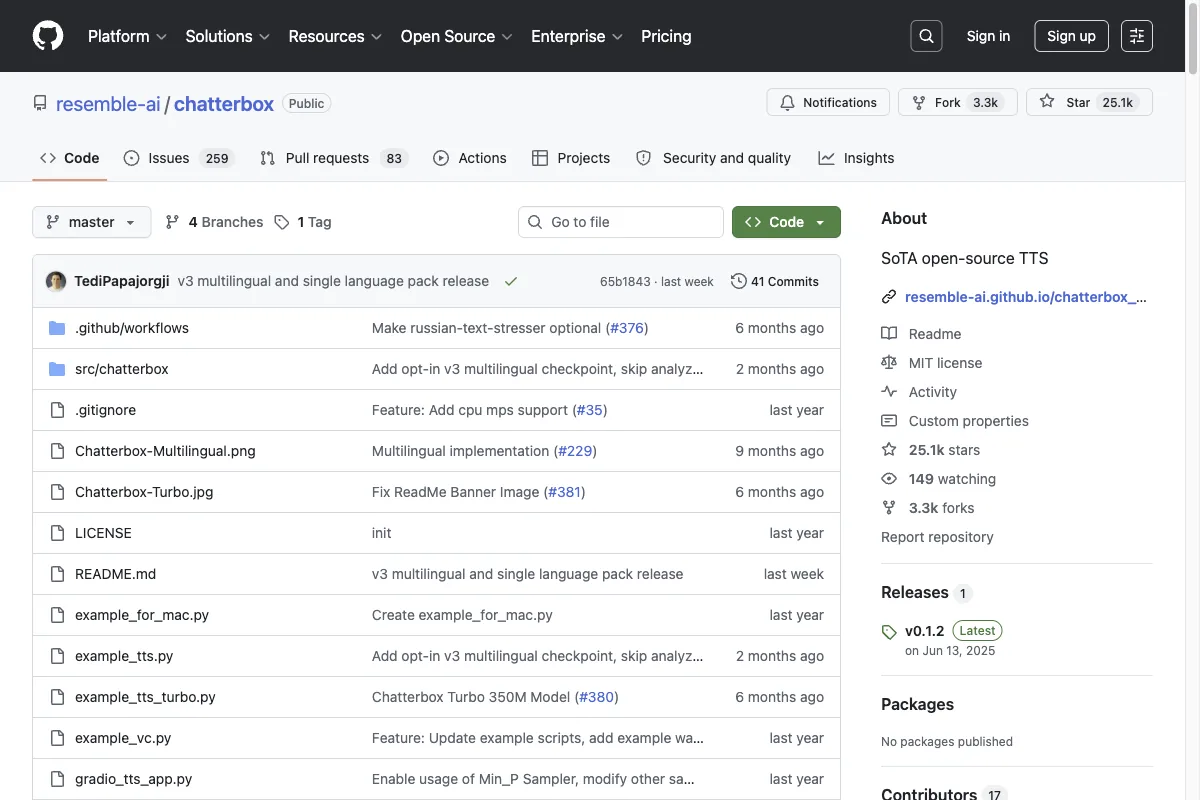Click the .github/workflows folder icon
This screenshot has width=1200, height=800.
point(57,328)
